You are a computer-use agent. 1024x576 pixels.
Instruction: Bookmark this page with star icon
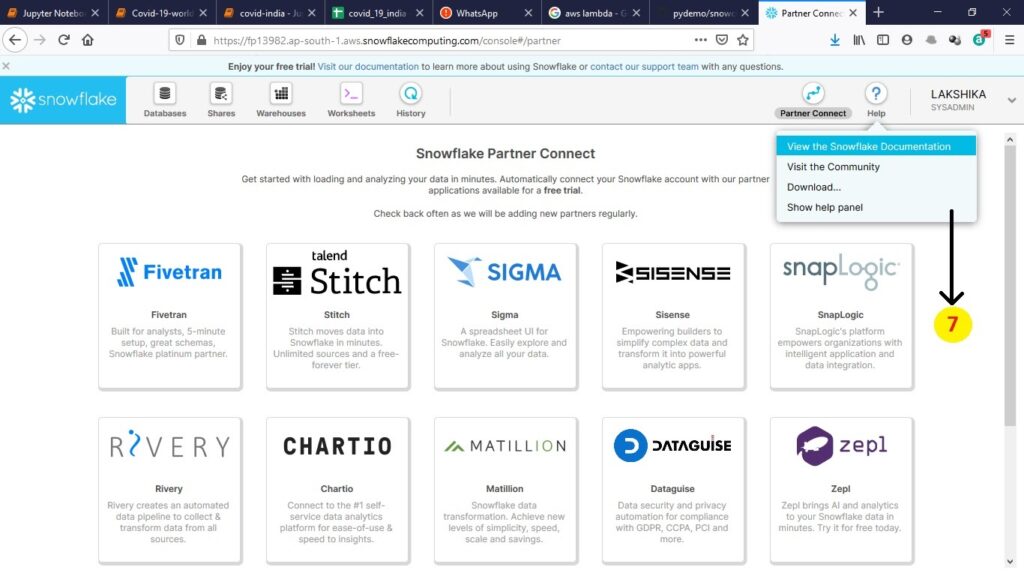(x=743, y=40)
